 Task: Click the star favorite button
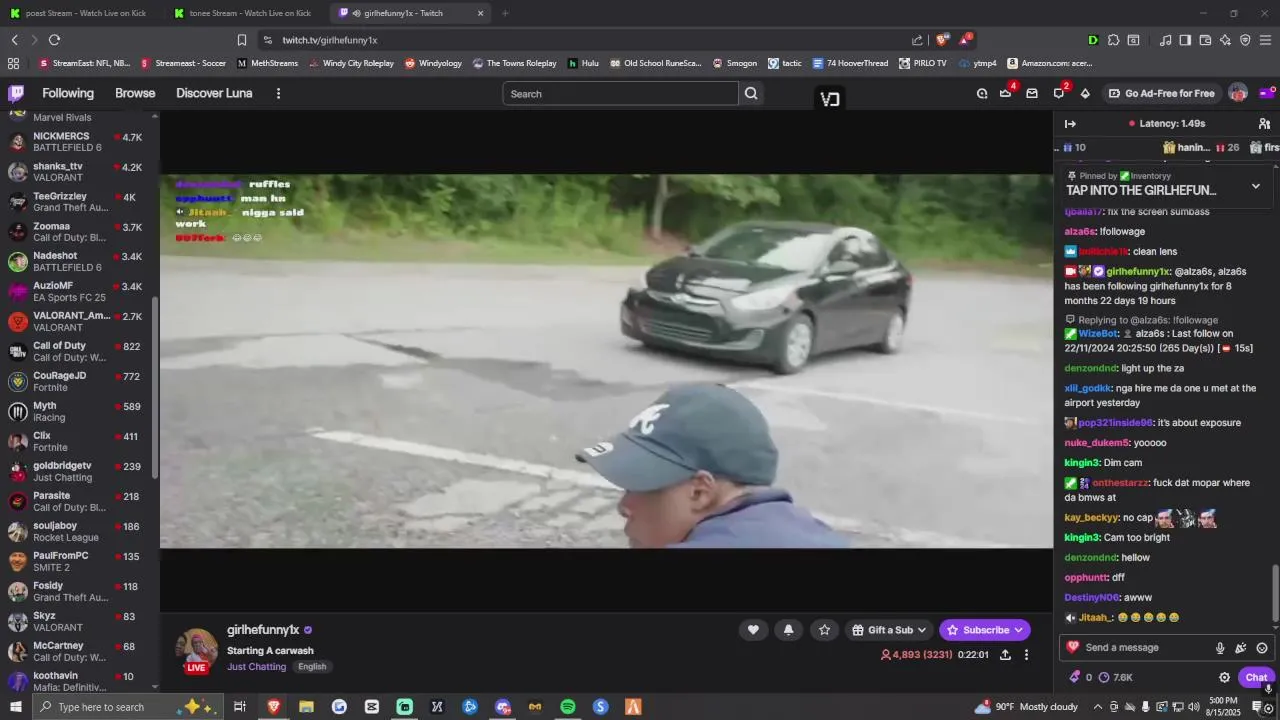point(824,629)
